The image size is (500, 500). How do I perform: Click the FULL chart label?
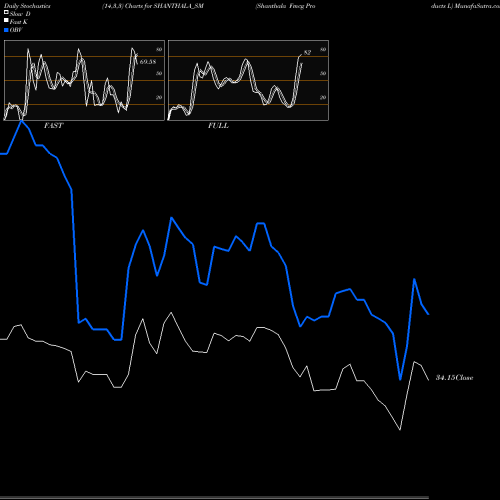[x=218, y=126]
